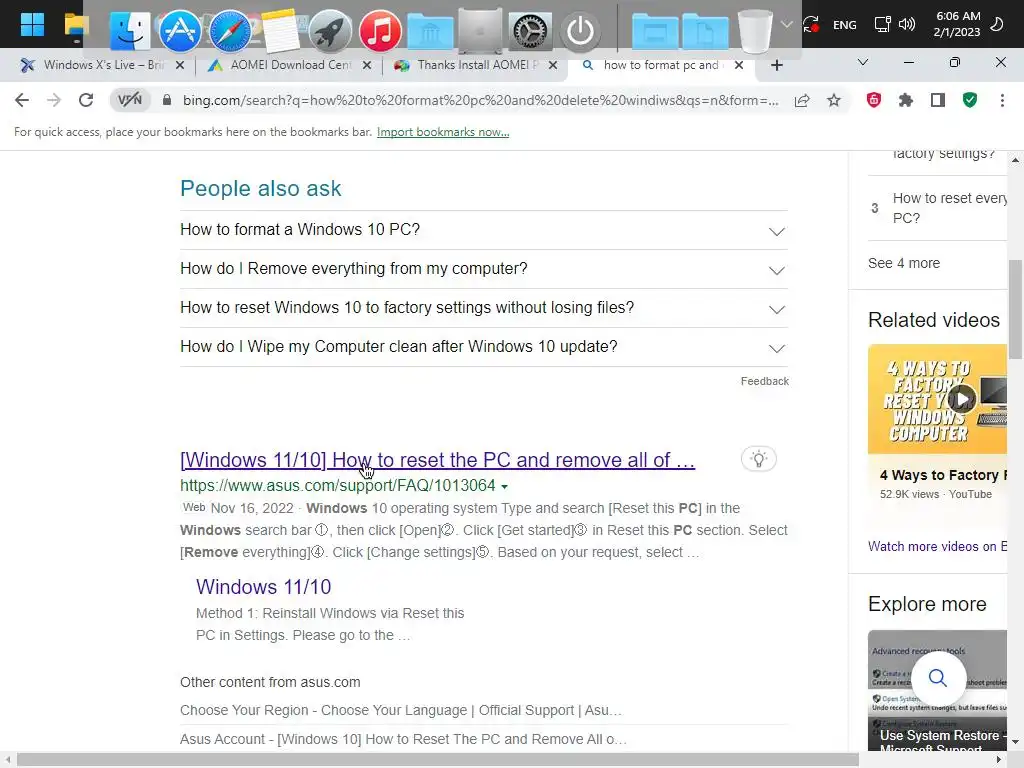This screenshot has height=768, width=1024.
Task: Click the floating search magnifier button
Action: (938, 678)
